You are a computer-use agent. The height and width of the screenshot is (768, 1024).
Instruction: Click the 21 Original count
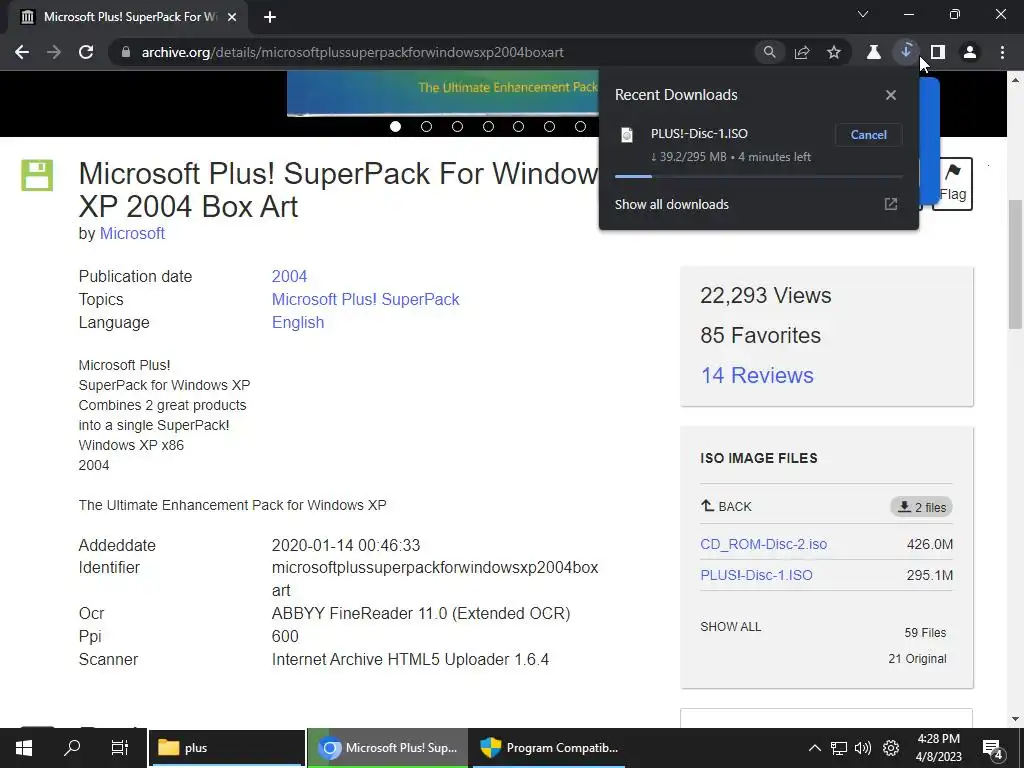pyautogui.click(x=917, y=659)
